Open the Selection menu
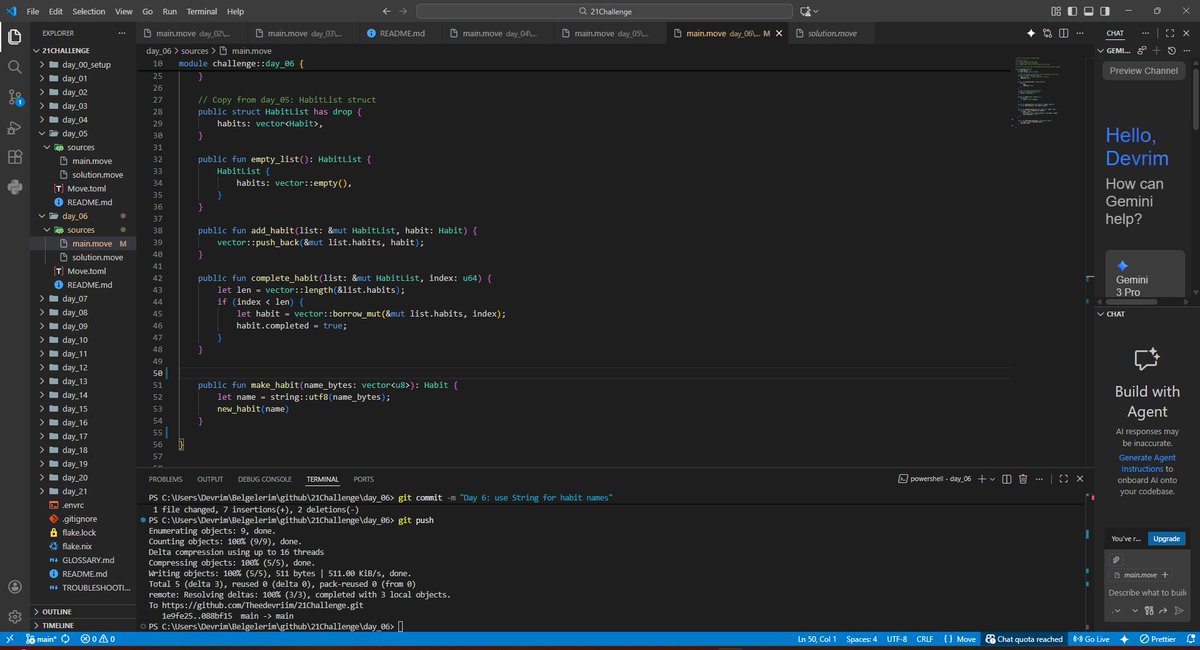The height and width of the screenshot is (650, 1200). pyautogui.click(x=89, y=11)
